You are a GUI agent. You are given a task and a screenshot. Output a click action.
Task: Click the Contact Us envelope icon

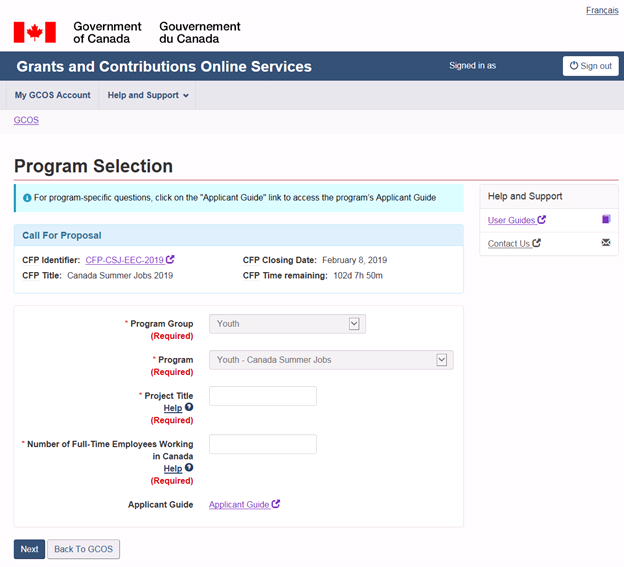coord(606,243)
